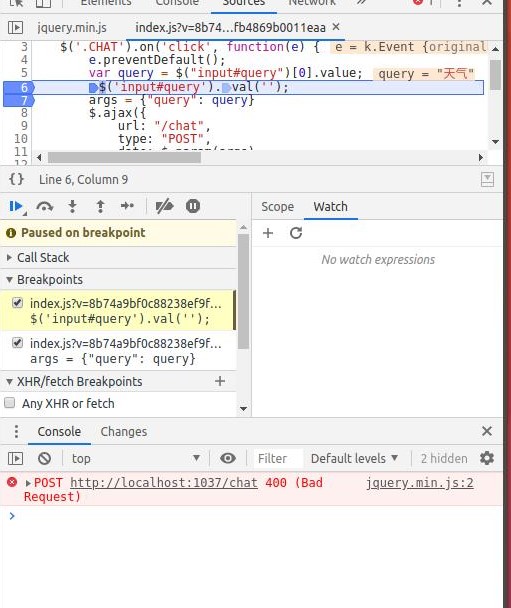Screen dimensions: 511x608
Task: Select the index.js file tab
Action: 230,28
